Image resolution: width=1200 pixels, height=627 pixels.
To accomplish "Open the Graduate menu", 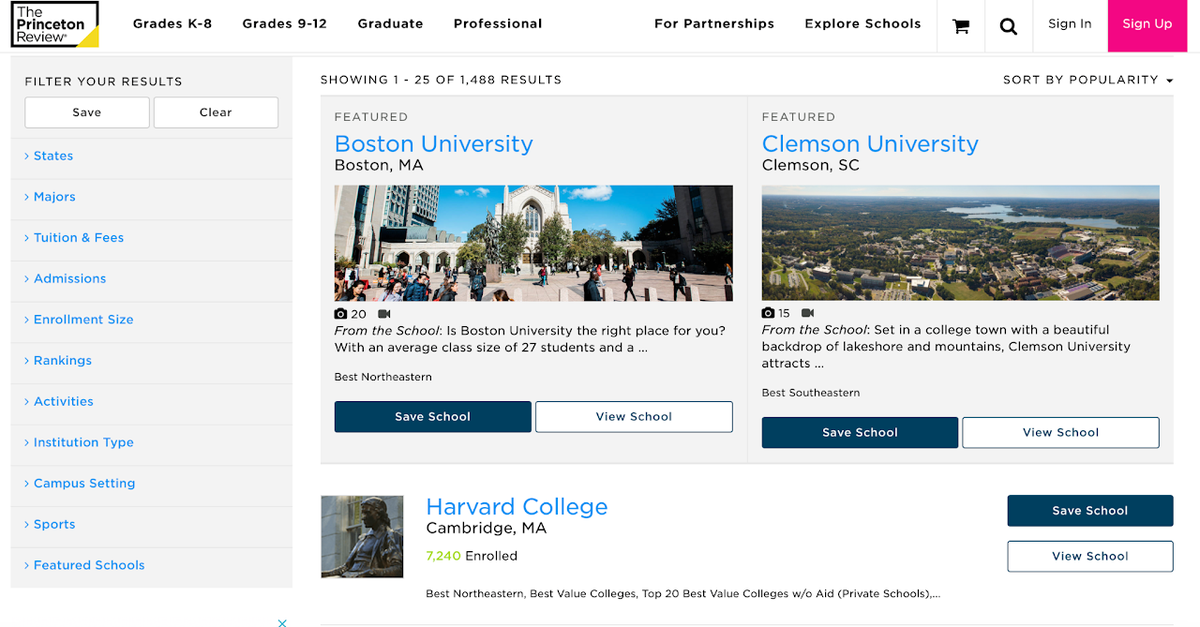I will click(x=390, y=23).
